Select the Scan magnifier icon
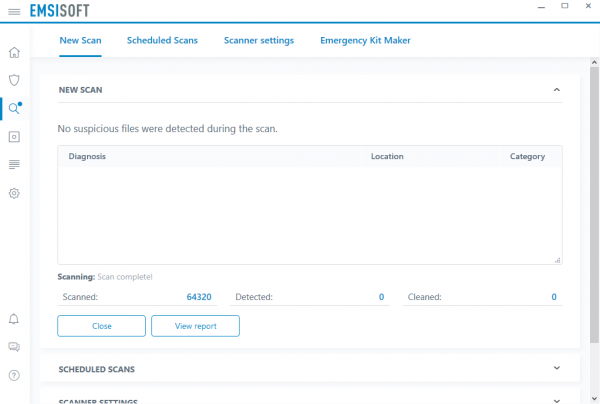Screen dimensions: 600x404 pyautogui.click(x=15, y=108)
